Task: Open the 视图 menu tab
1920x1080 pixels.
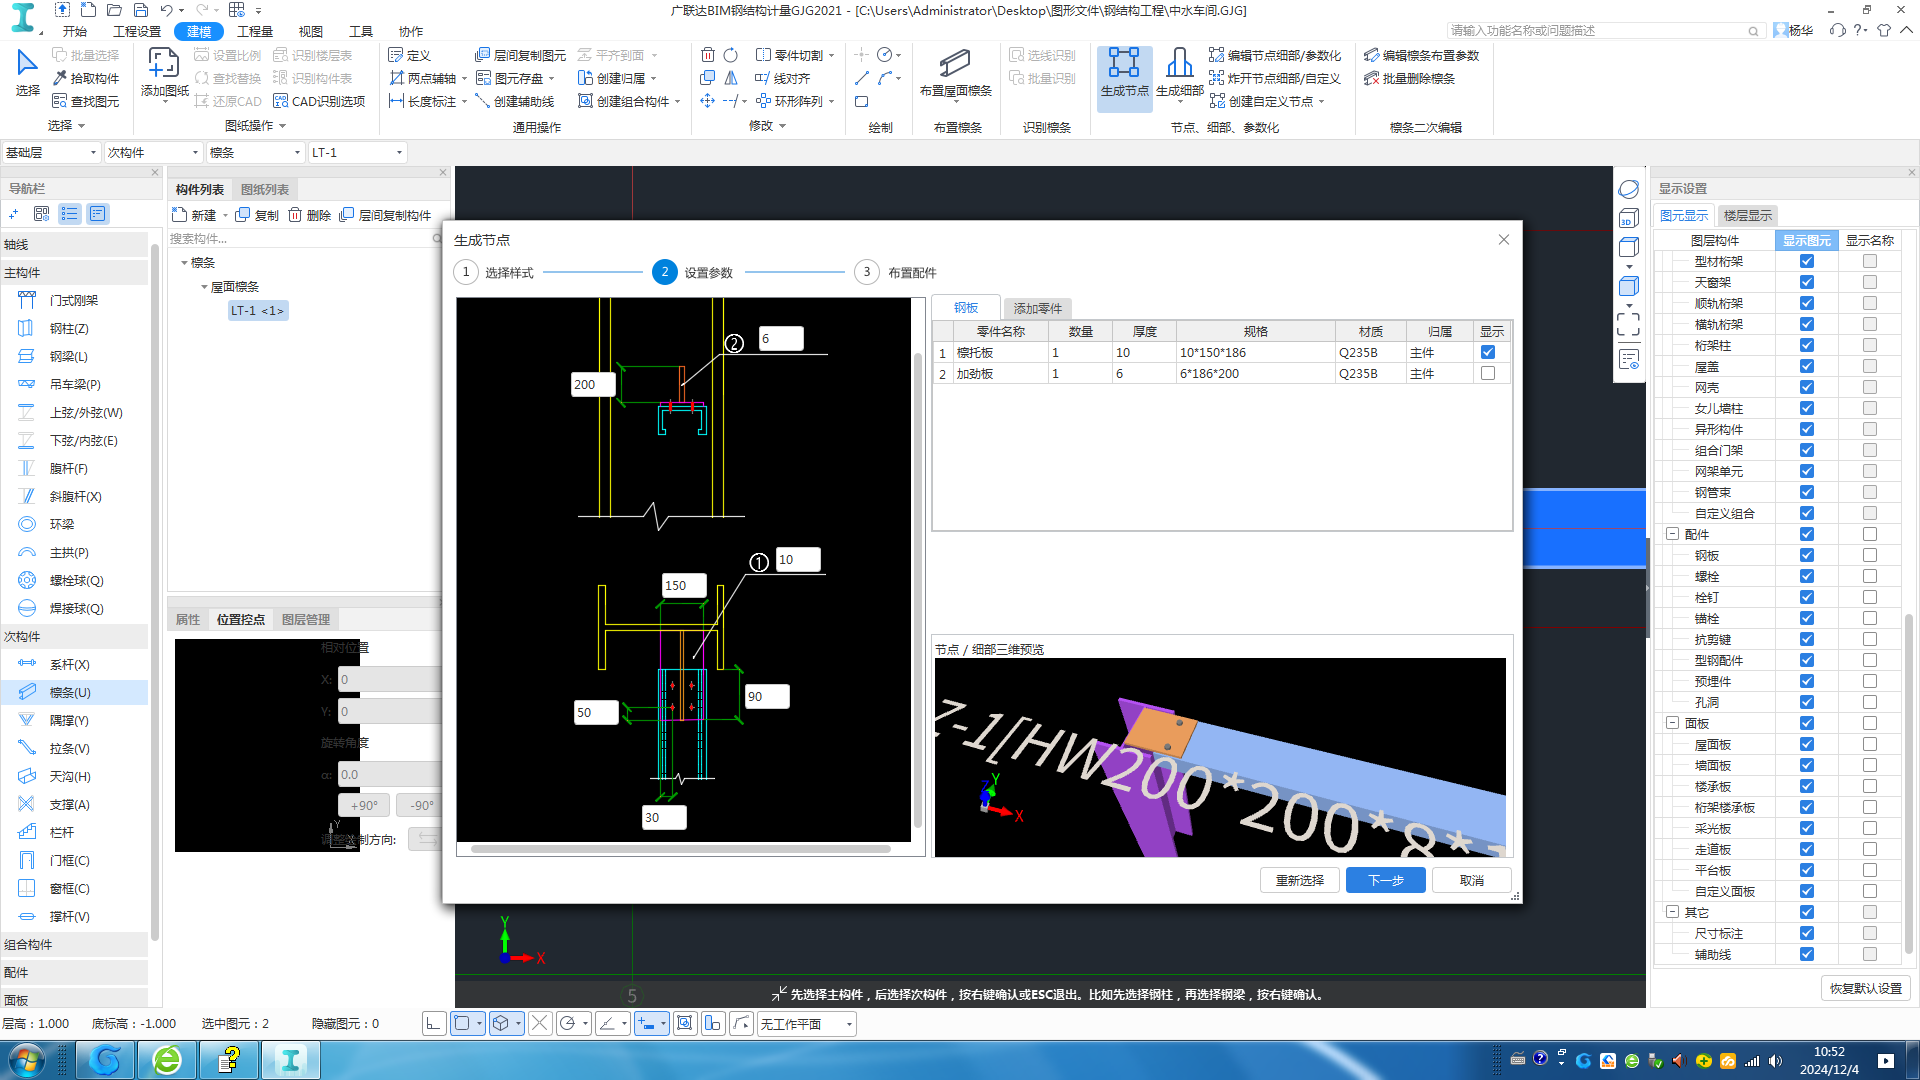Action: (x=311, y=31)
